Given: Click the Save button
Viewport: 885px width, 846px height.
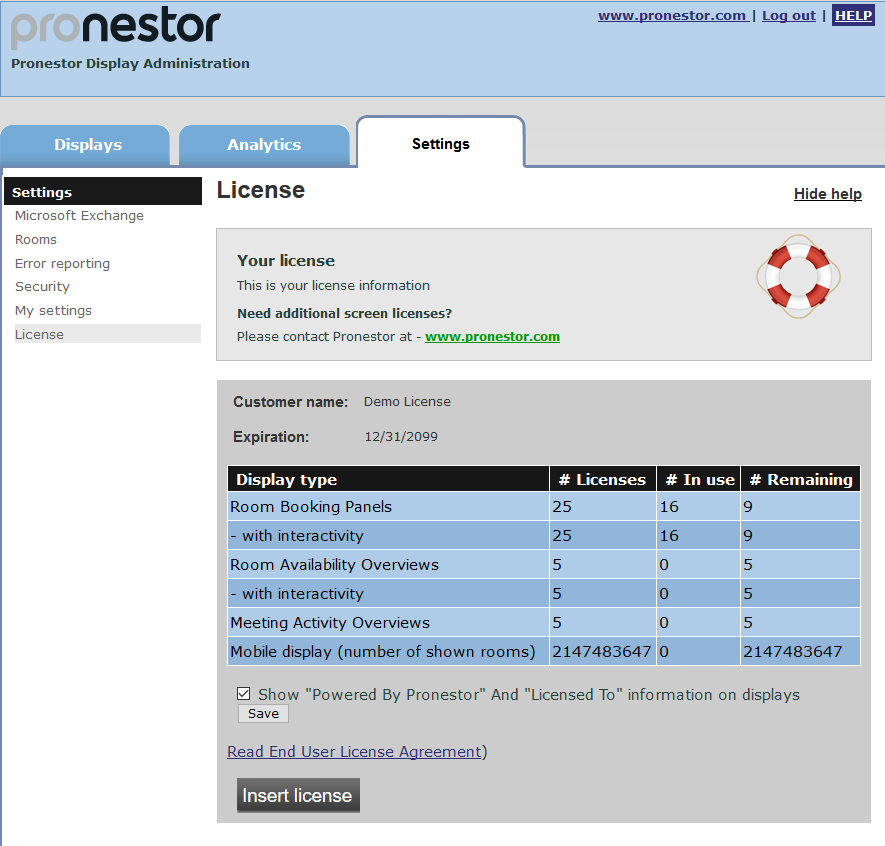Looking at the screenshot, I should 263,714.
